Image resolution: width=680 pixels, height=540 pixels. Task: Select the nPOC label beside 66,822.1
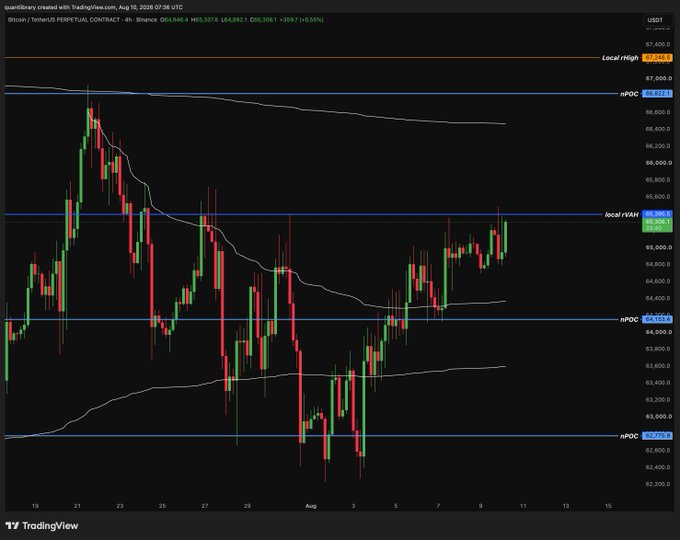[x=629, y=94]
